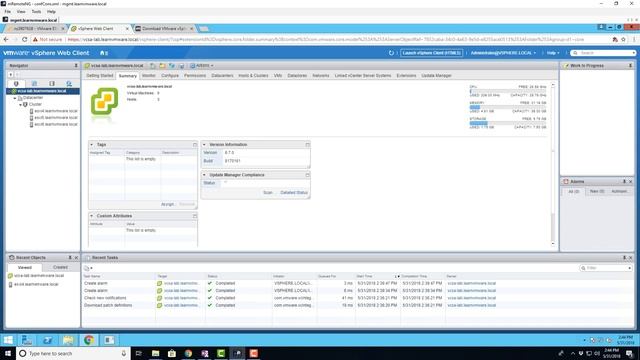Open Server Manager in inner remote taskbar
Screen dimensions: 640x360
tap(27, 340)
